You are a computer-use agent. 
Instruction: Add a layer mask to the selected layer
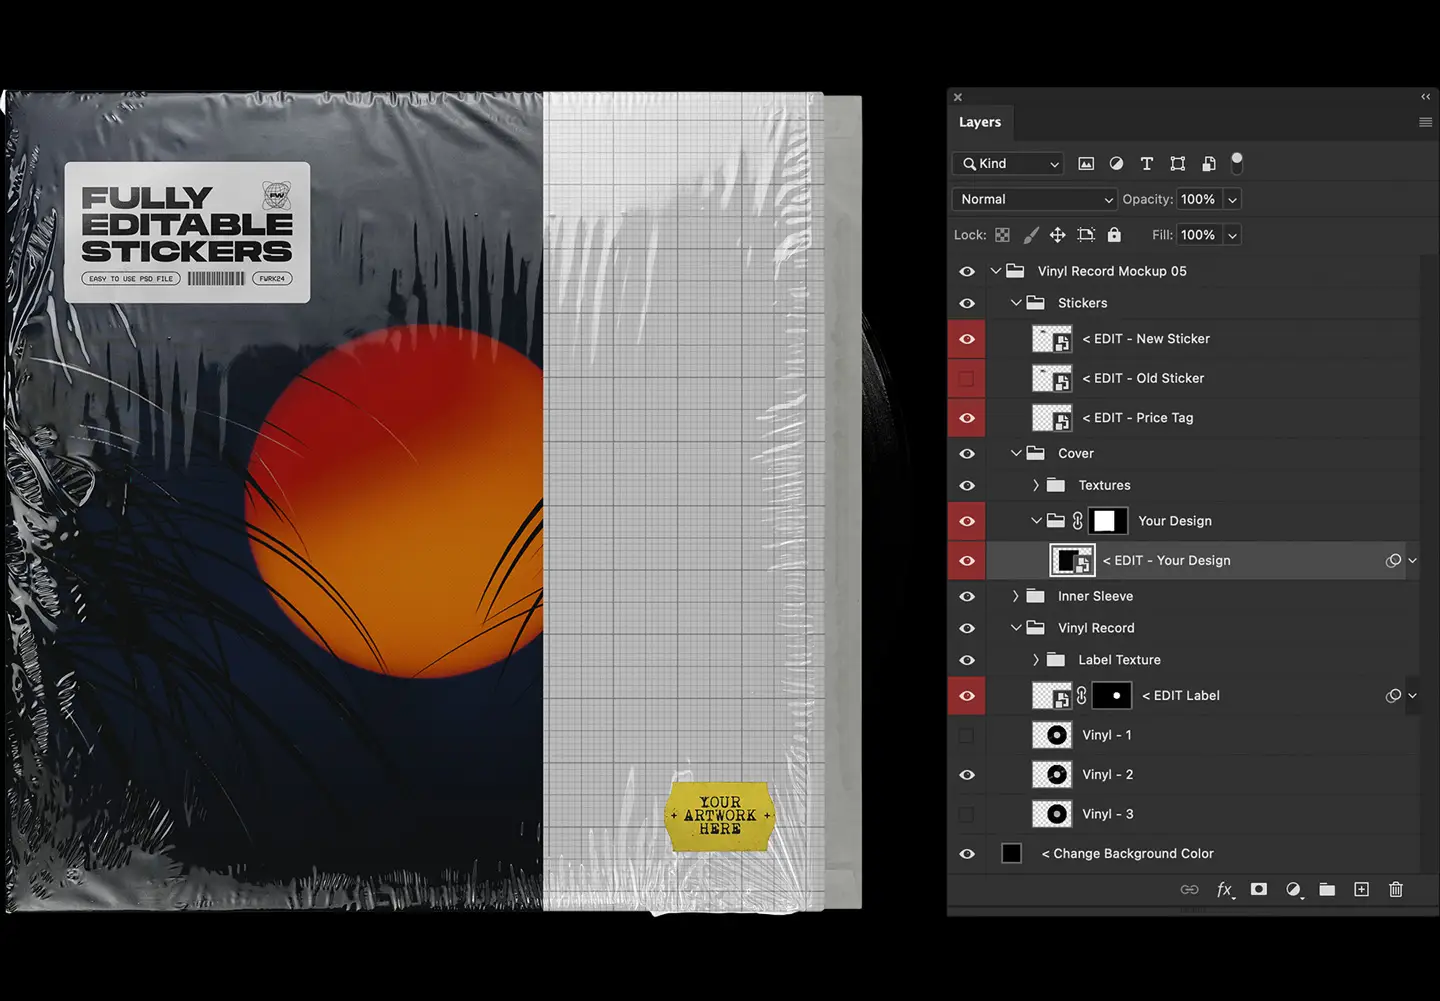tap(1258, 889)
